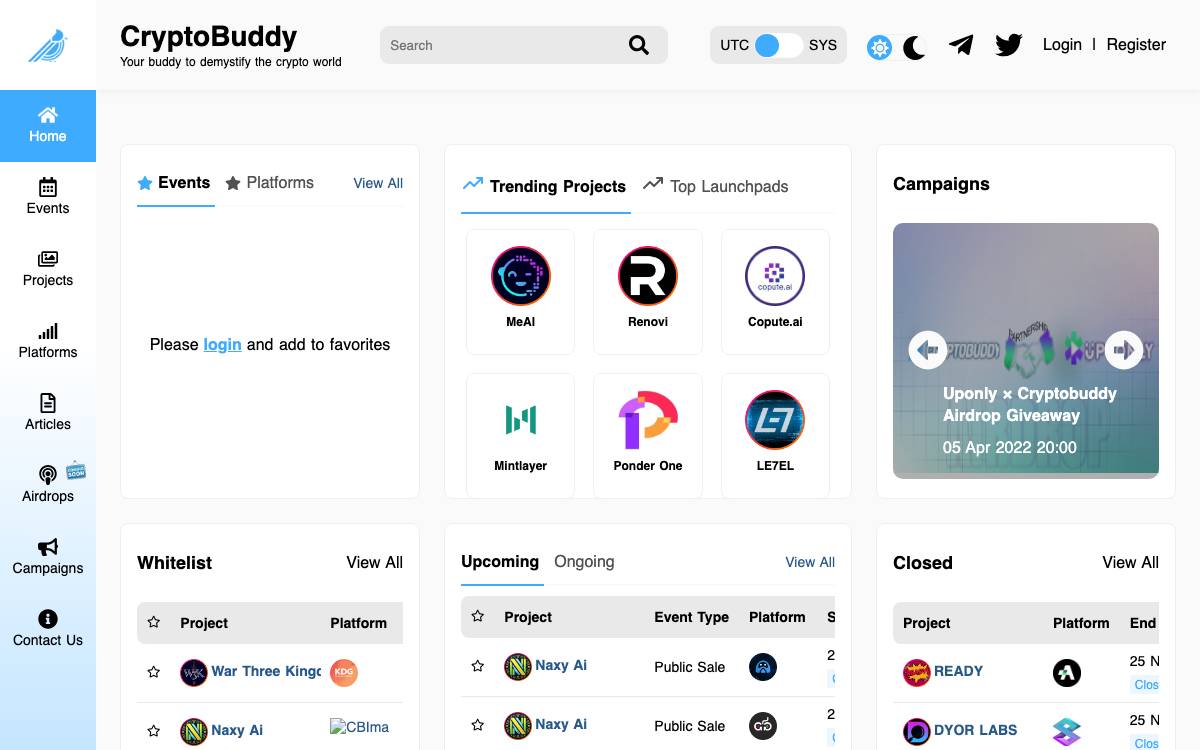1200x750 pixels.
Task: Select the Trending Projects tab
Action: click(x=545, y=186)
